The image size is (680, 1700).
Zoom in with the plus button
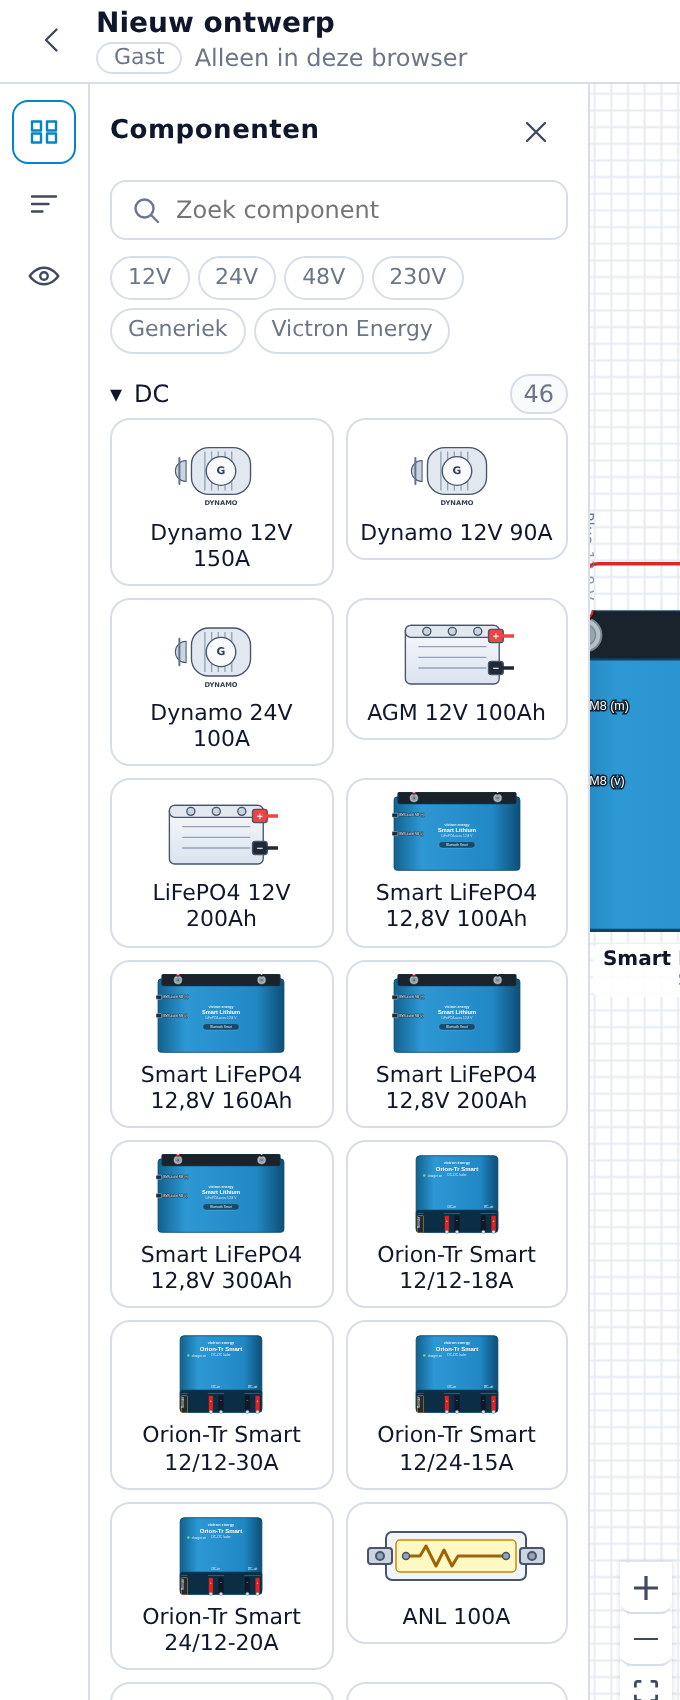pyautogui.click(x=646, y=1588)
